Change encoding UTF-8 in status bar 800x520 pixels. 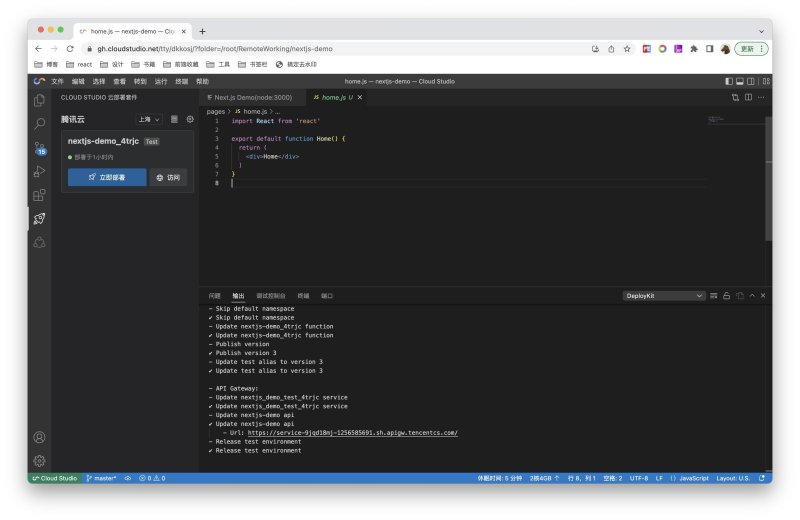click(x=638, y=478)
